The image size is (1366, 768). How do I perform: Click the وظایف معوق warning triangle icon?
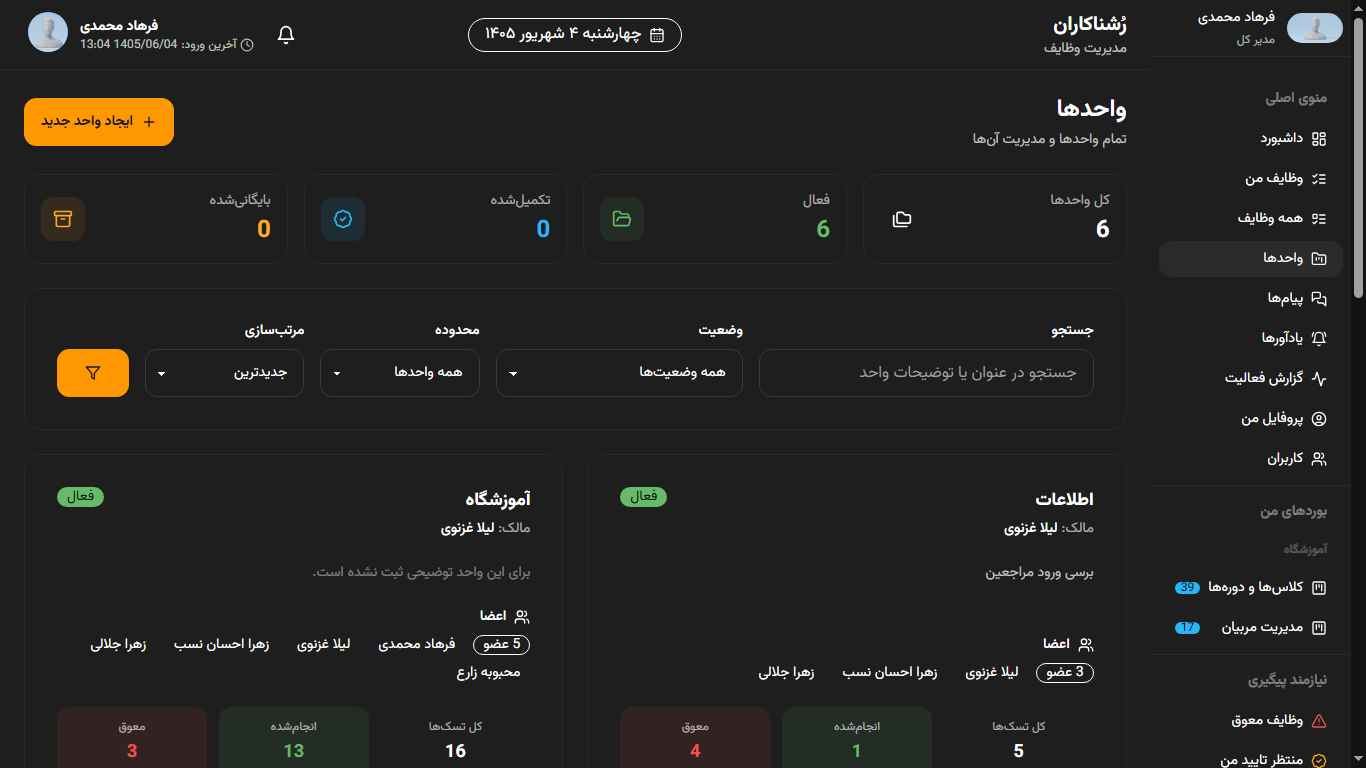click(1319, 720)
